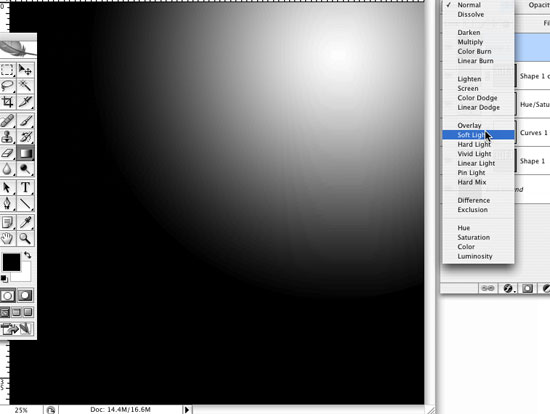Image resolution: width=550 pixels, height=414 pixels.
Task: Select the Lasso tool
Action: click(x=7, y=86)
